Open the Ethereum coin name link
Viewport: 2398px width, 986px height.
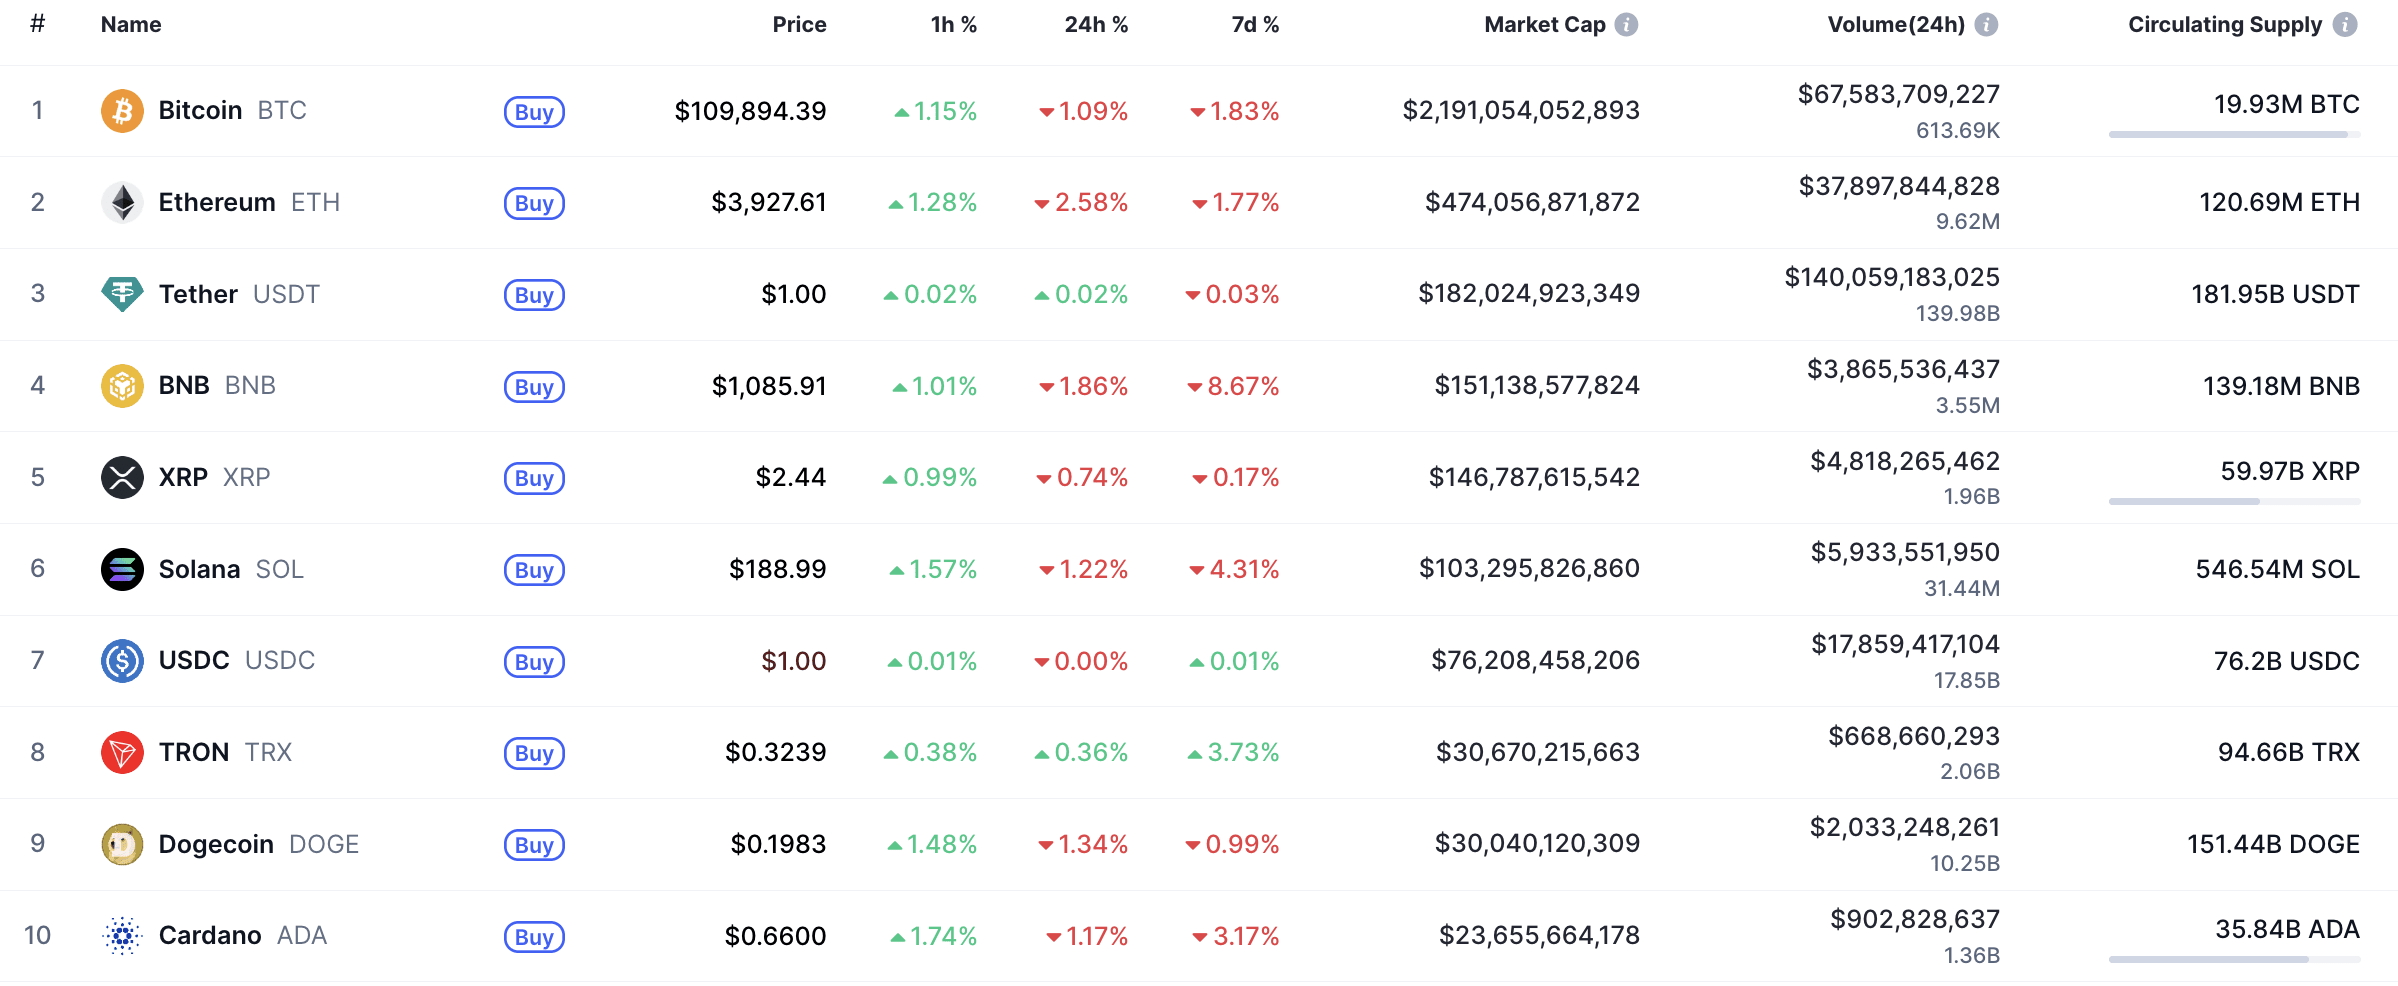click(216, 202)
